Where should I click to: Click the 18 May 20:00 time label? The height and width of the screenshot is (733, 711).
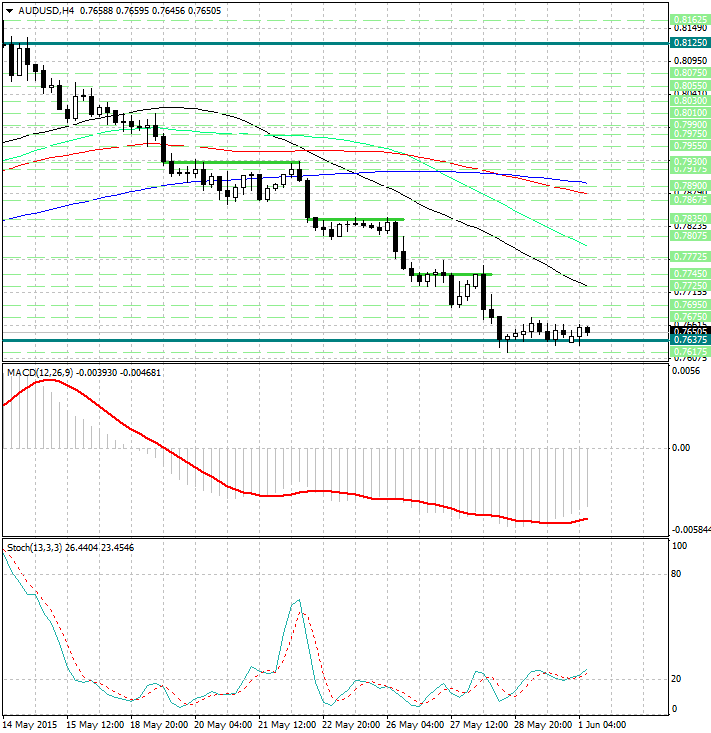coord(159,725)
